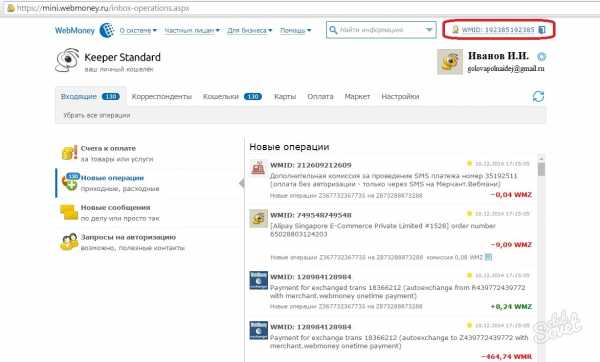Expand Частным лицам menu

click(192, 30)
